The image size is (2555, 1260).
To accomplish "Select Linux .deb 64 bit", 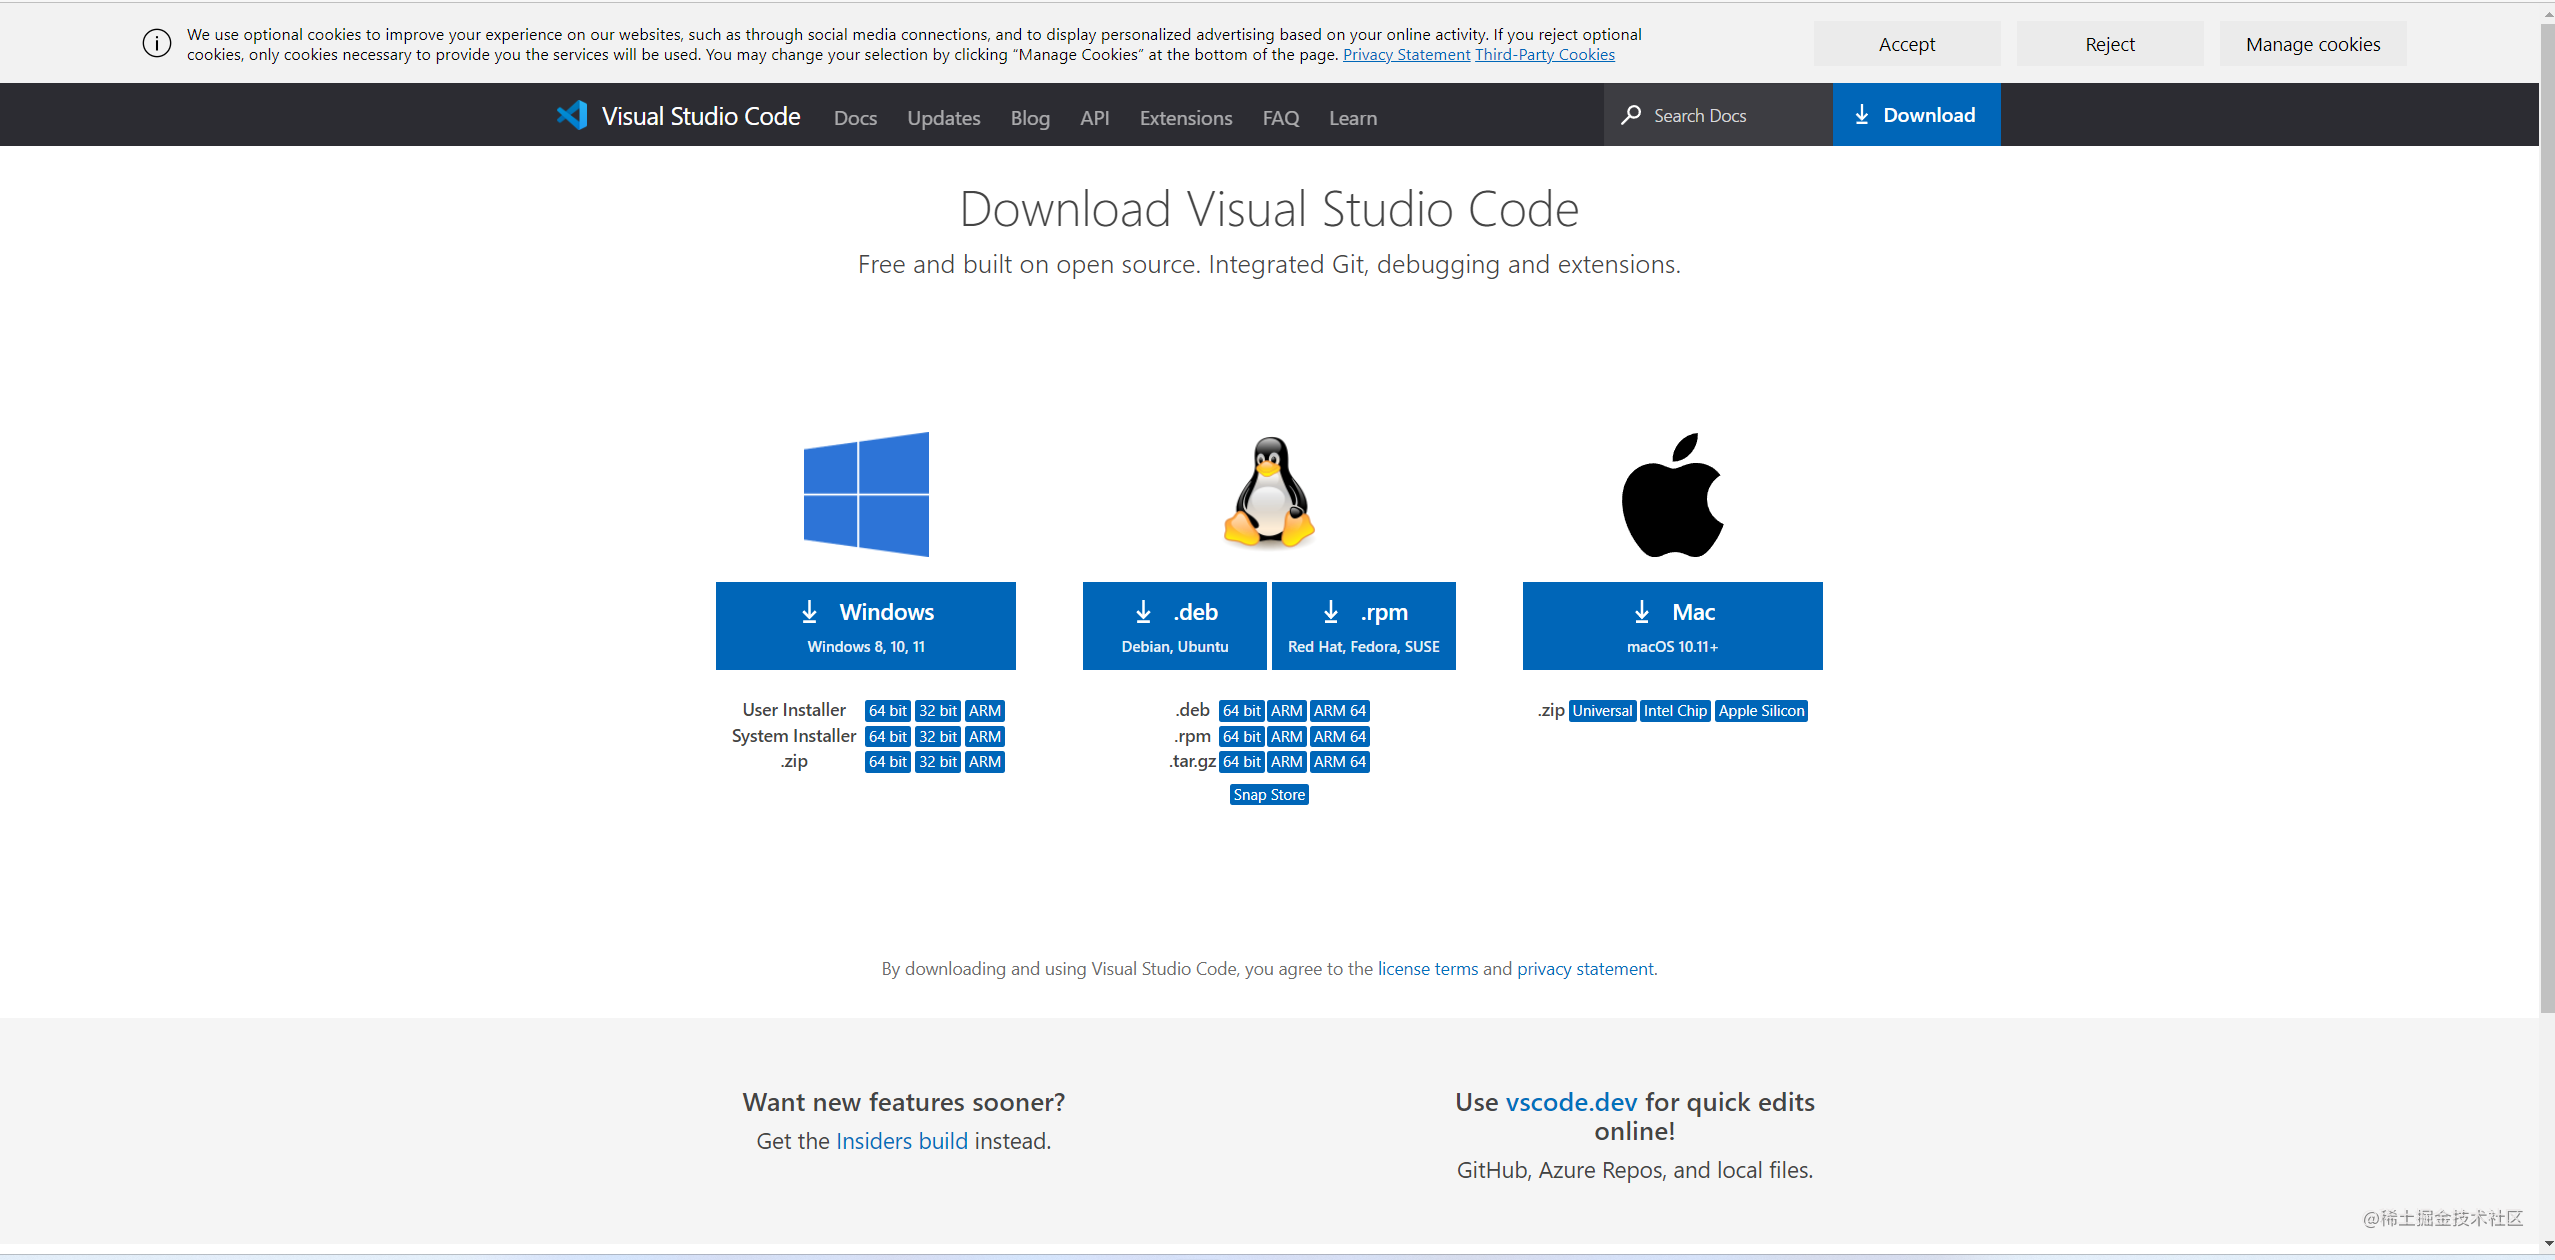I will click(1242, 711).
